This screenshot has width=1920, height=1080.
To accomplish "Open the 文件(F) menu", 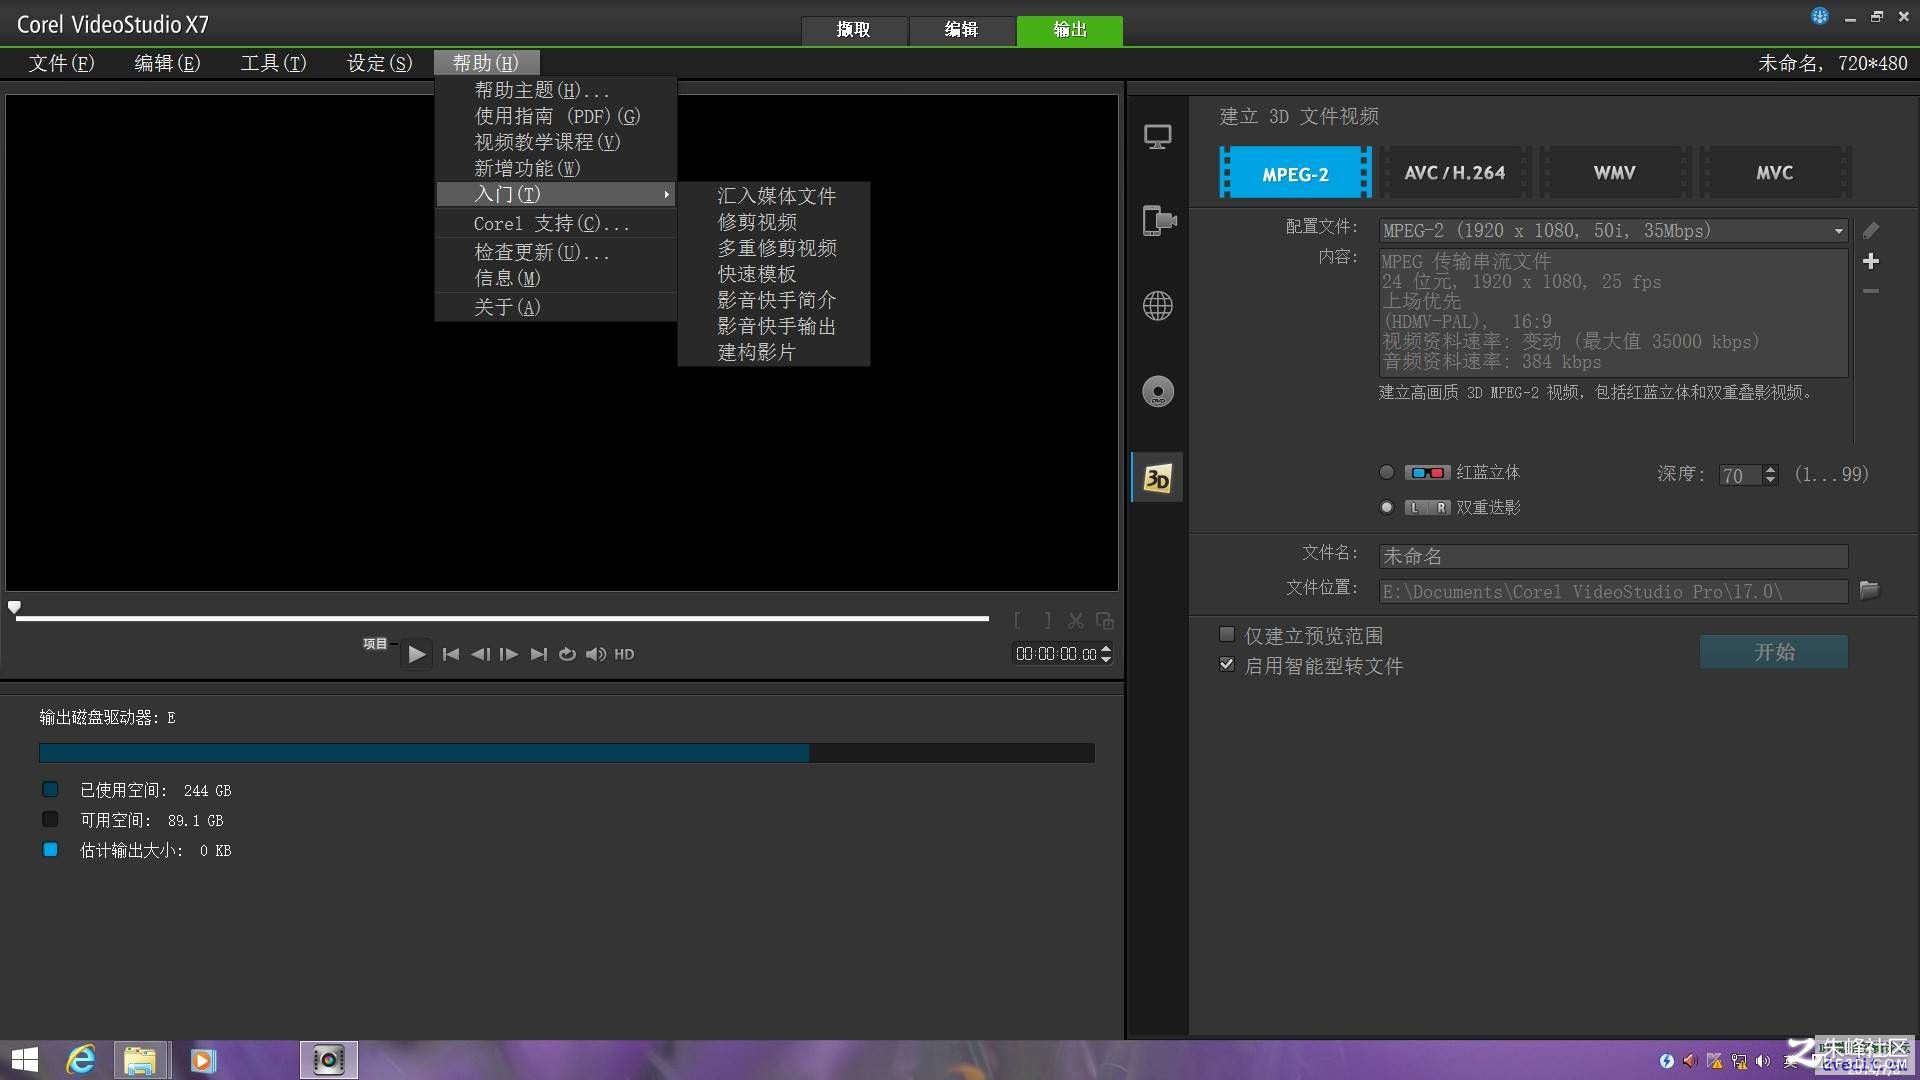I will 62,63.
